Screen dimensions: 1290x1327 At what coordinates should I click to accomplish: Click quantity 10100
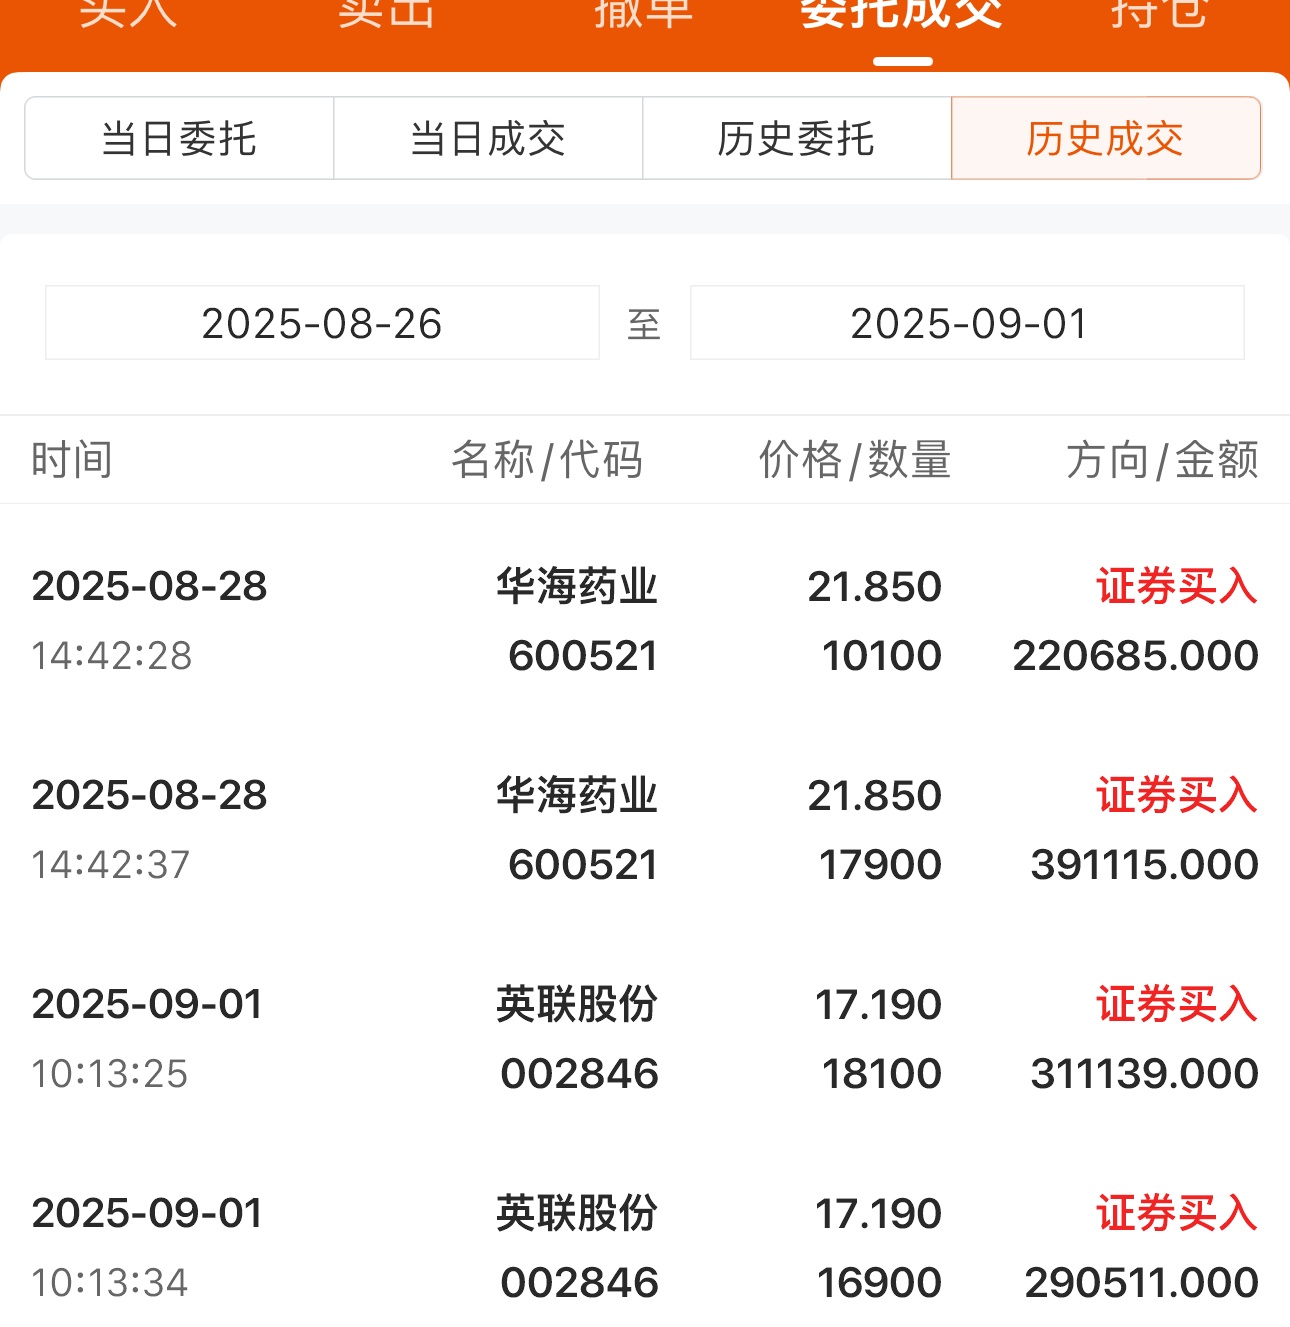pos(881,656)
